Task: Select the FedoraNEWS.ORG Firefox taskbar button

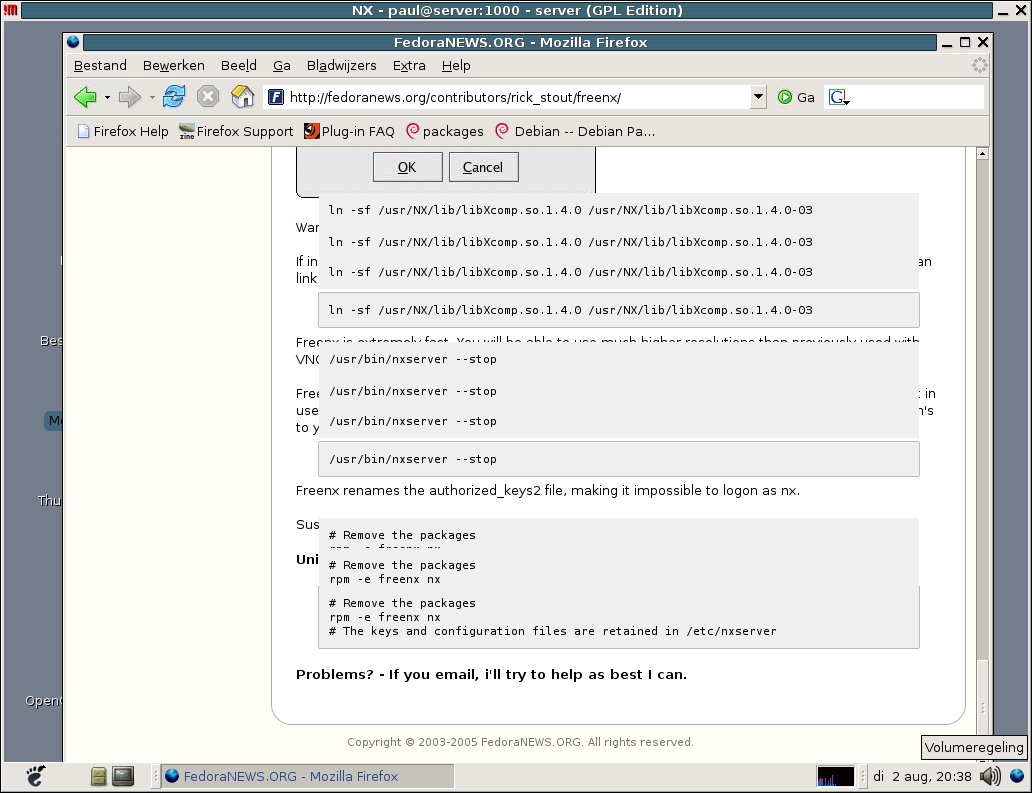Action: 307,777
